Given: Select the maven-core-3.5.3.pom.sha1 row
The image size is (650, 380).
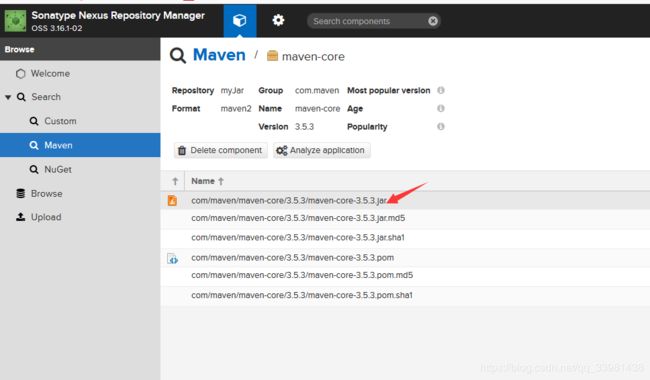Looking at the screenshot, I should tap(405, 295).
